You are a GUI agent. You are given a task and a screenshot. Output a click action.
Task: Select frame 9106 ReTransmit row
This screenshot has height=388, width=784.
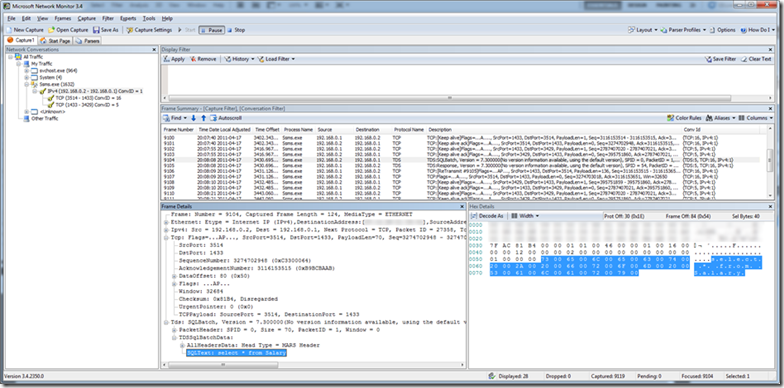pos(462,170)
